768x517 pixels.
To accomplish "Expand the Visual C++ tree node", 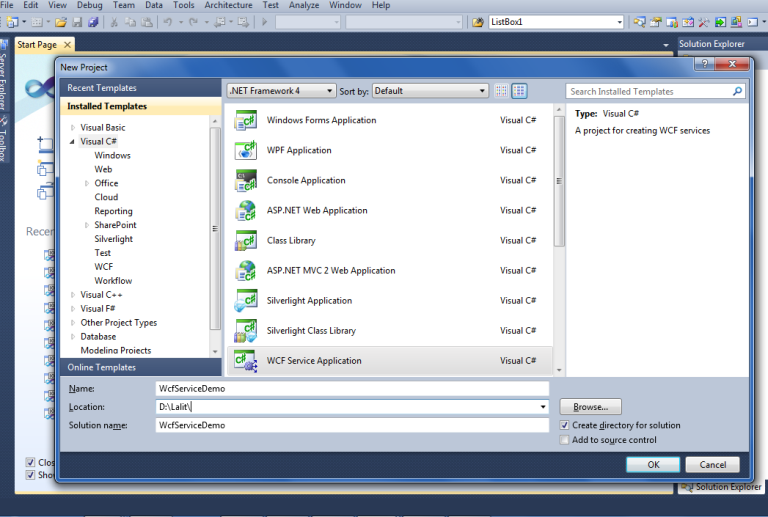I will (72, 295).
